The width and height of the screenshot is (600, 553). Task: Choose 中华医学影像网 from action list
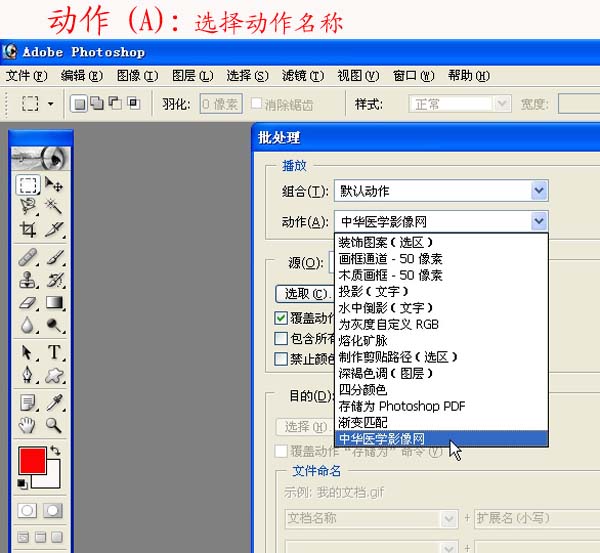click(442, 439)
